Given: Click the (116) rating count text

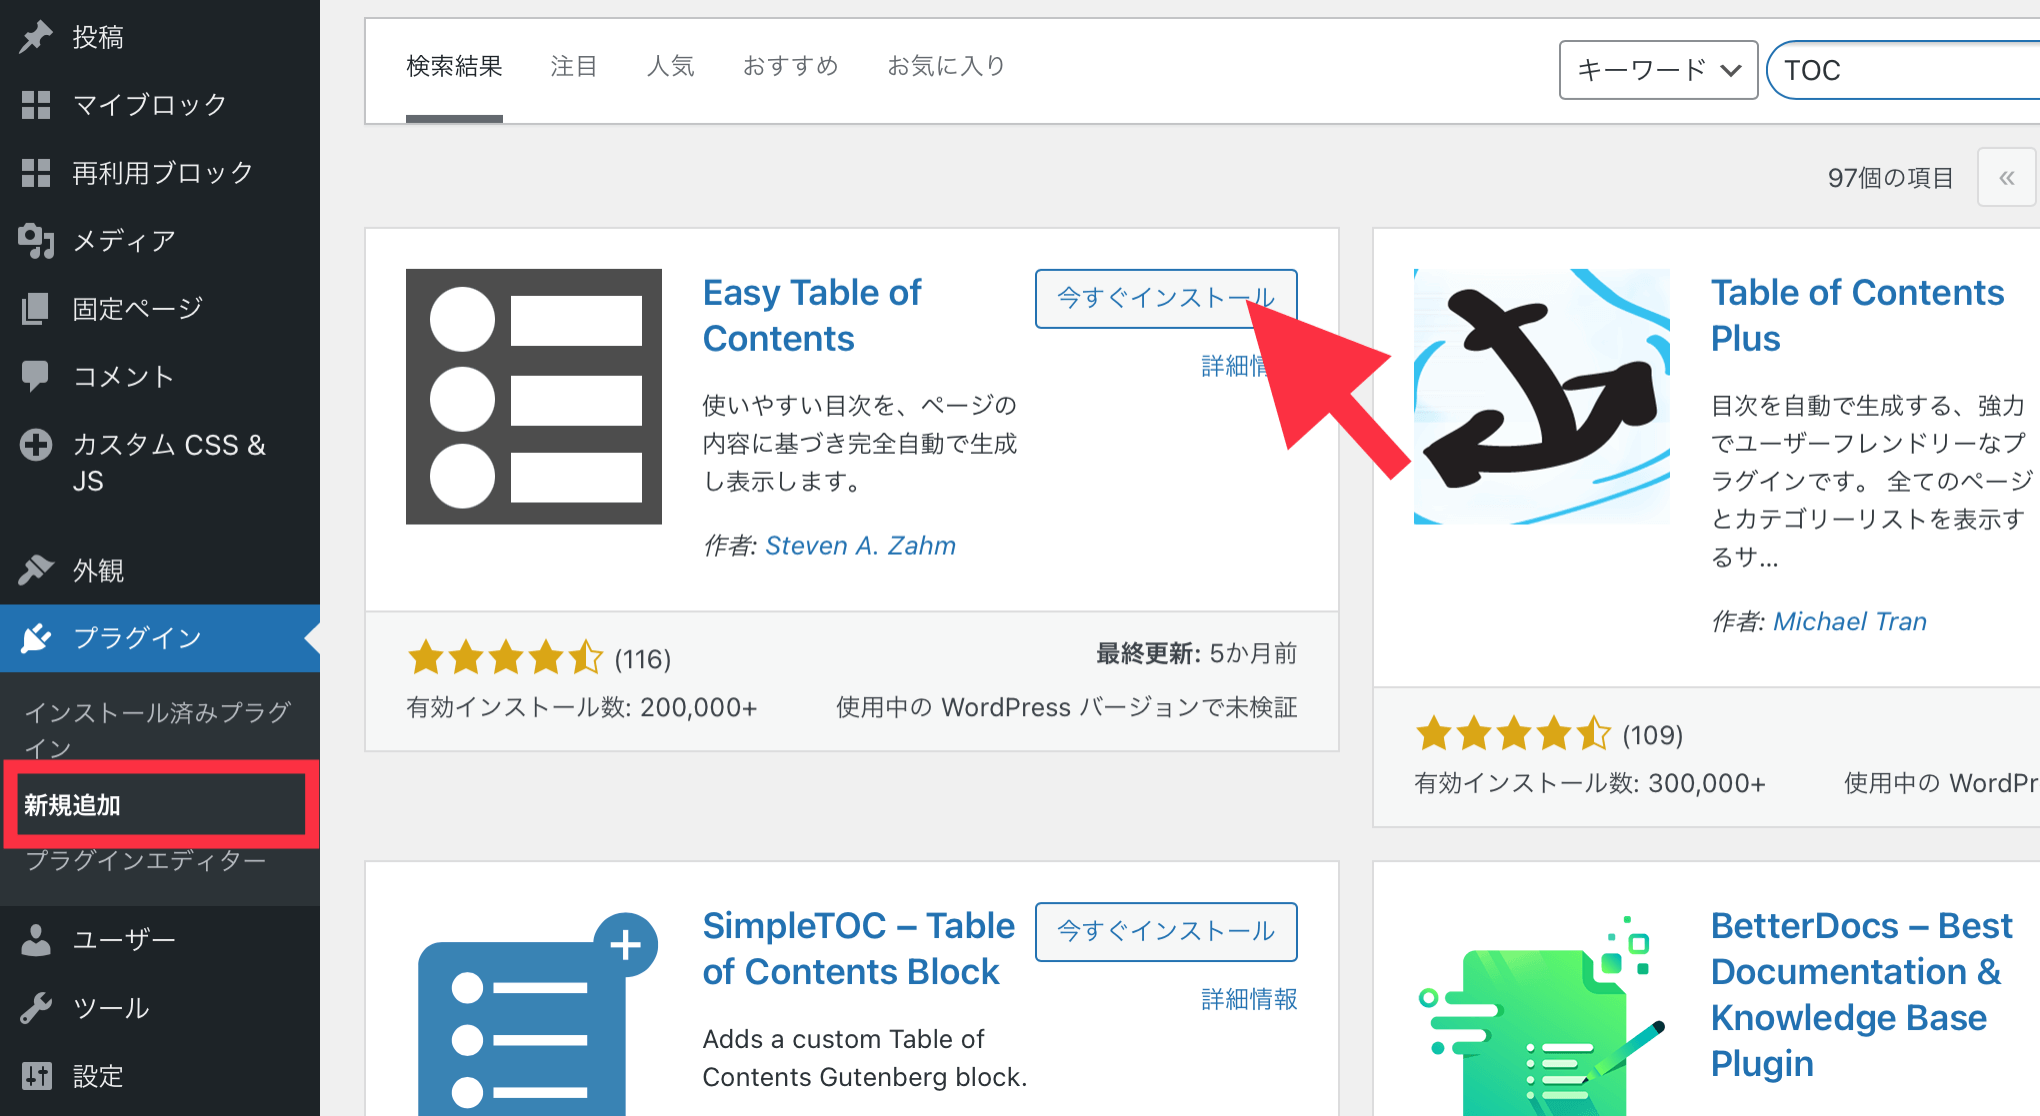Looking at the screenshot, I should coord(642,659).
